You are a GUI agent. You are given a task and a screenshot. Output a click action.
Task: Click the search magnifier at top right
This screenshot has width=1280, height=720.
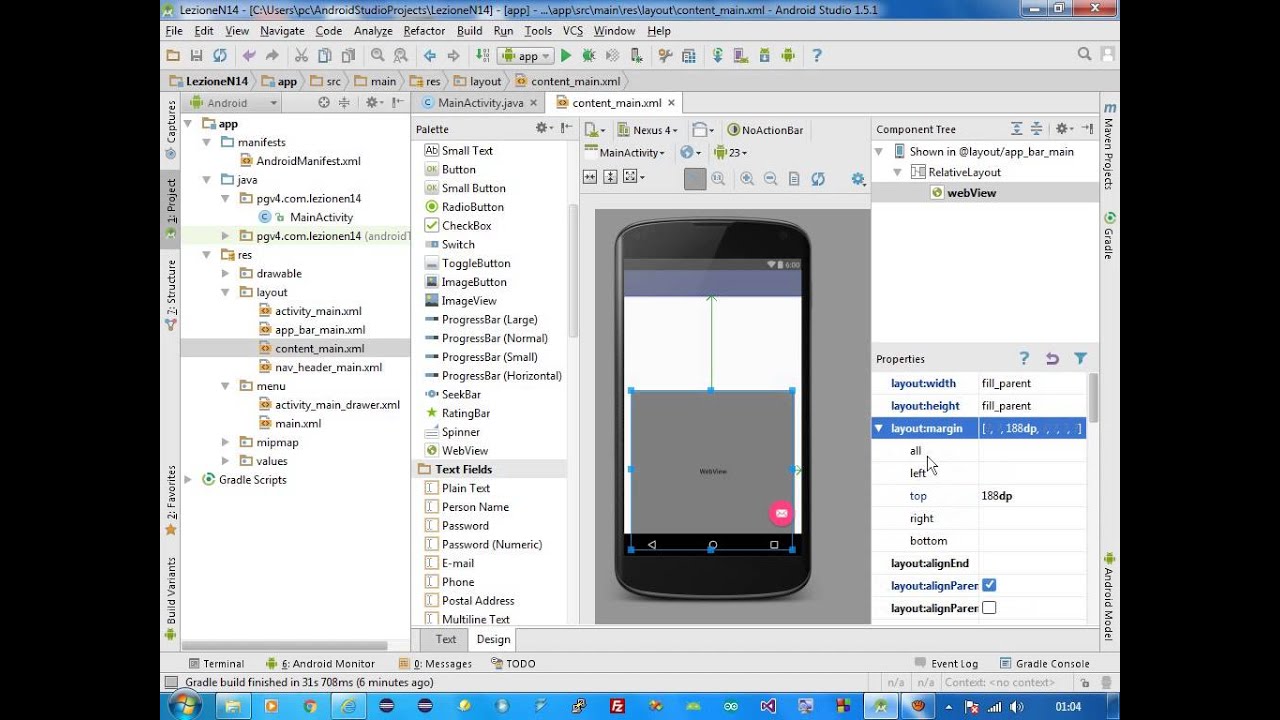pos(1085,55)
